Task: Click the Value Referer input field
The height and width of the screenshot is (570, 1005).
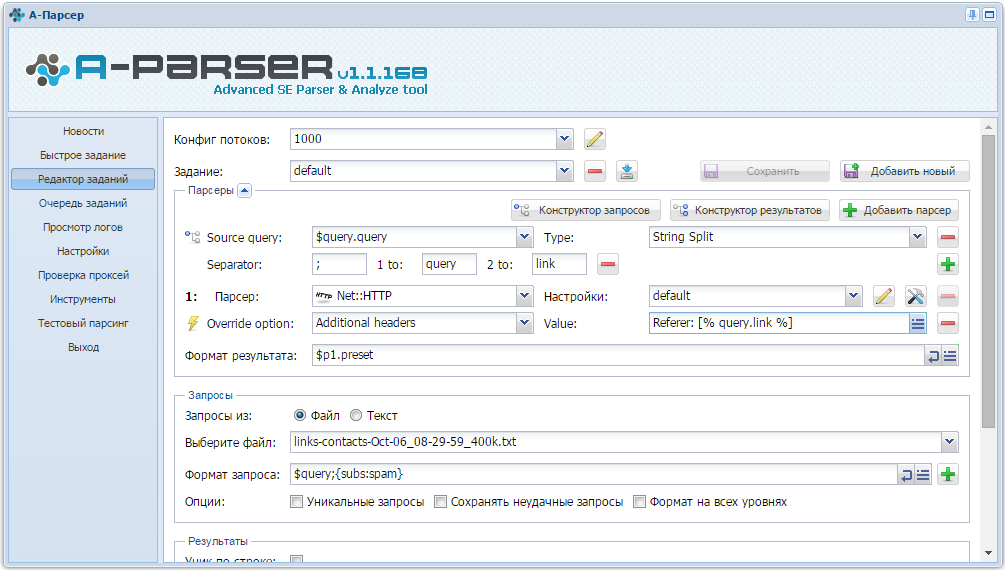Action: click(x=779, y=323)
